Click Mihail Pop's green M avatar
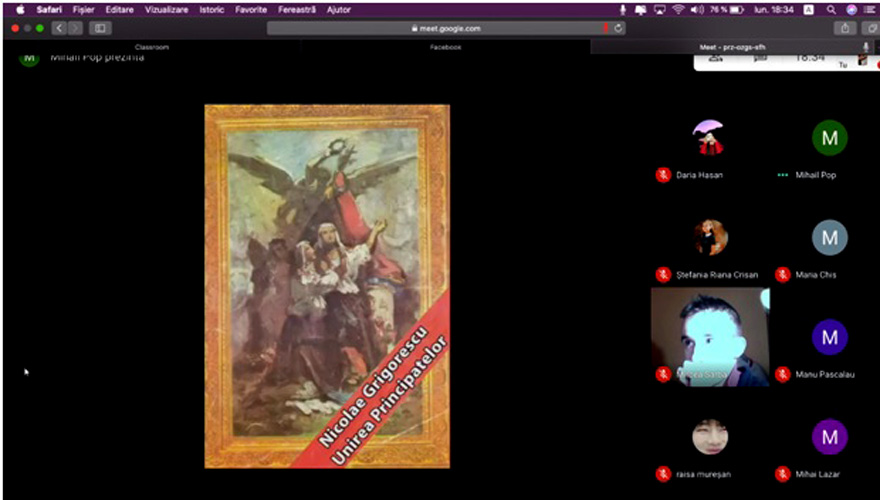This screenshot has height=500, width=880. pos(829,137)
